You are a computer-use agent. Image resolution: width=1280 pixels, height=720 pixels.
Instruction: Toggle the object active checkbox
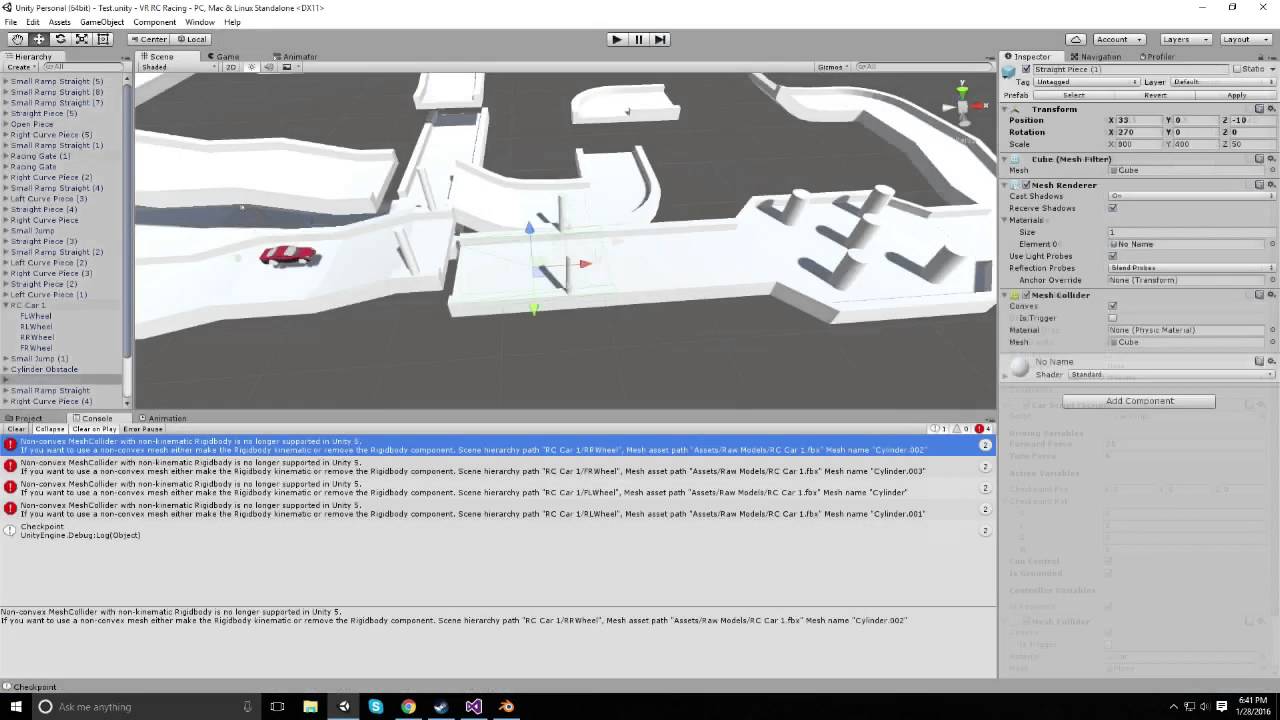[x=1026, y=69]
